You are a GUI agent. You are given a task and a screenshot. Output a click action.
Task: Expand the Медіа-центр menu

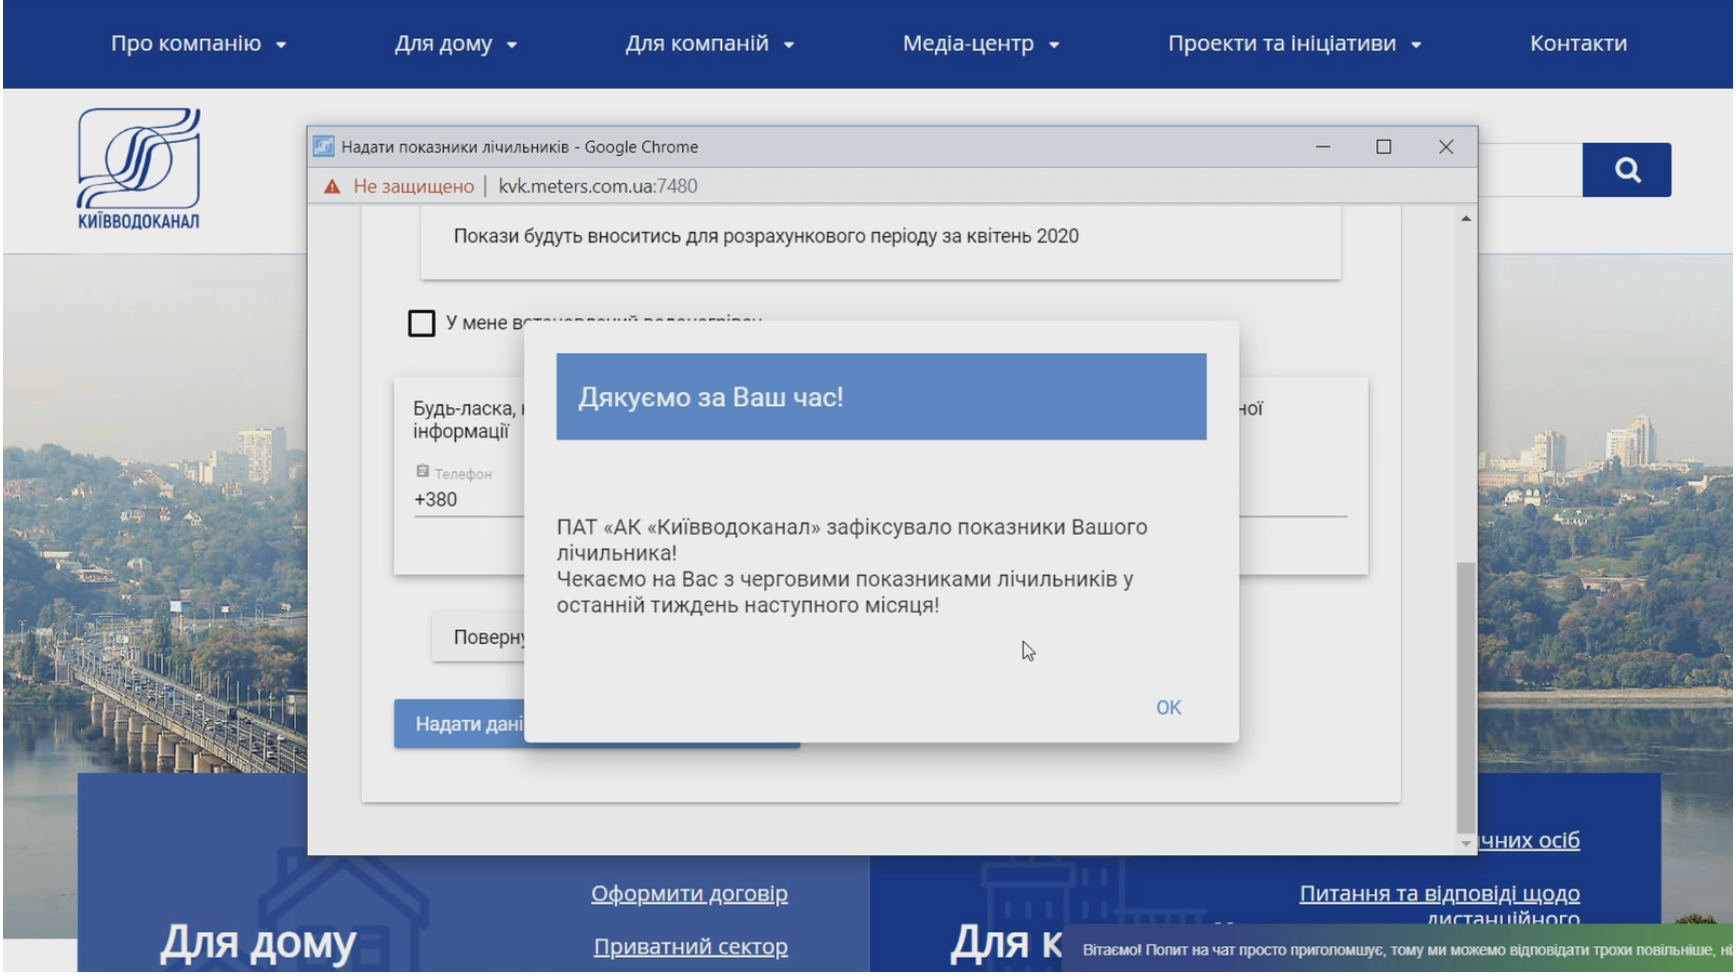point(980,44)
